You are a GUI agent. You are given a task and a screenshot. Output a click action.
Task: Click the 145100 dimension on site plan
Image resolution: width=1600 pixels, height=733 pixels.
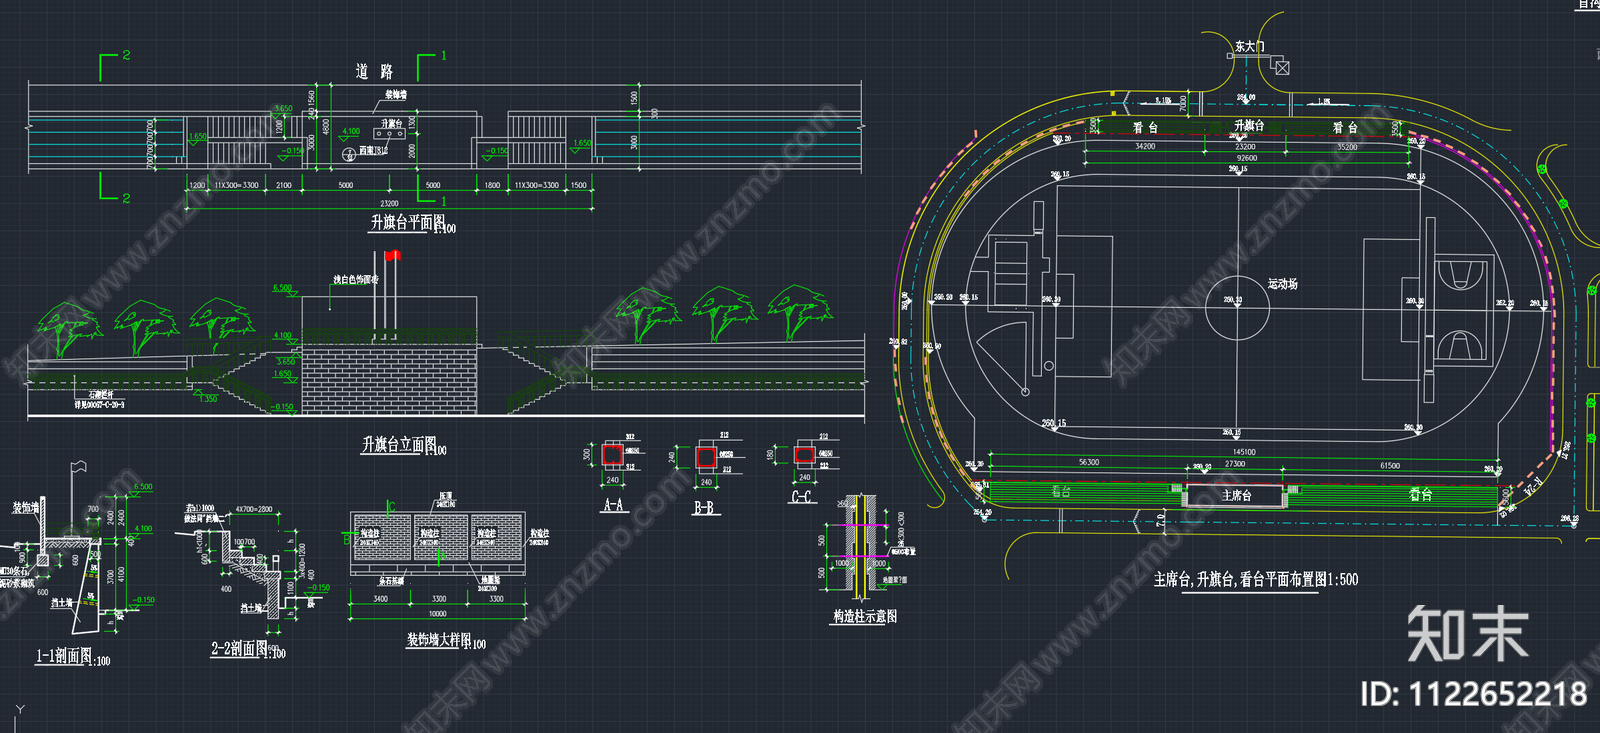(x=1244, y=452)
